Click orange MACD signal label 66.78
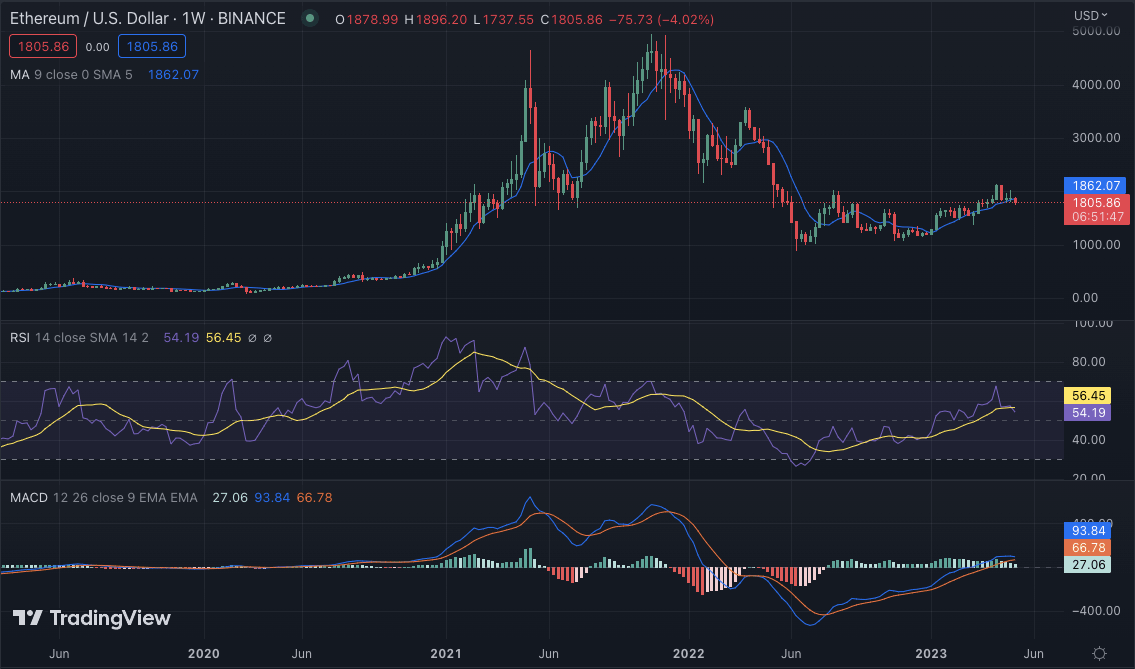Screen dimensions: 1135x669 coord(1089,547)
